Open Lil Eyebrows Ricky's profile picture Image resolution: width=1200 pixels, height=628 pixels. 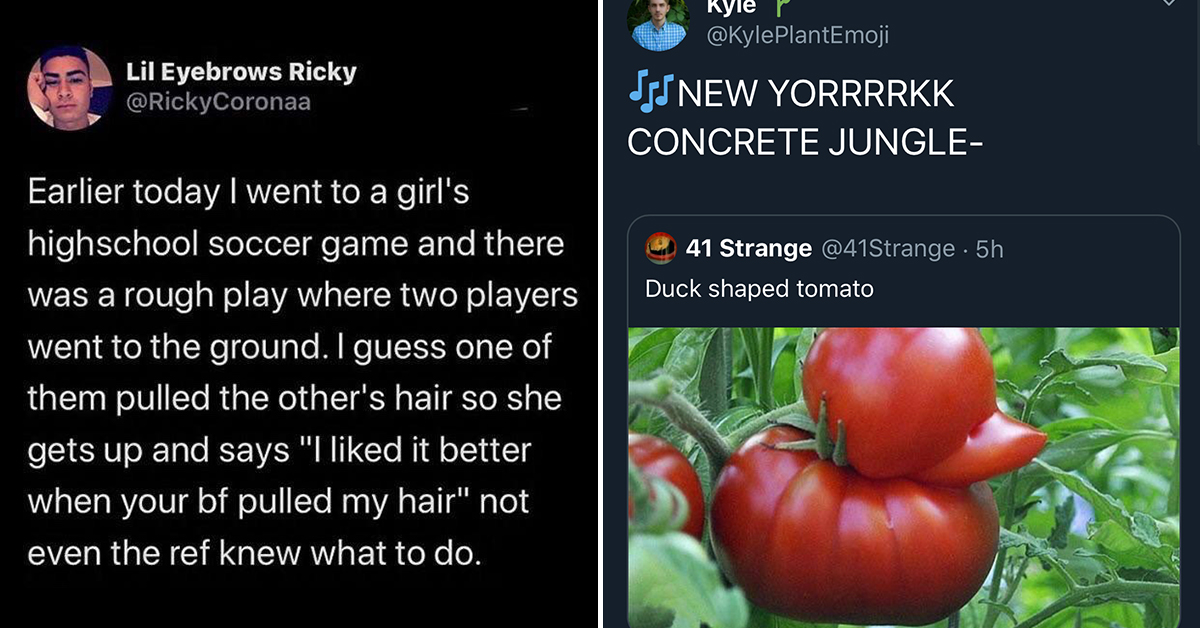pos(69,87)
